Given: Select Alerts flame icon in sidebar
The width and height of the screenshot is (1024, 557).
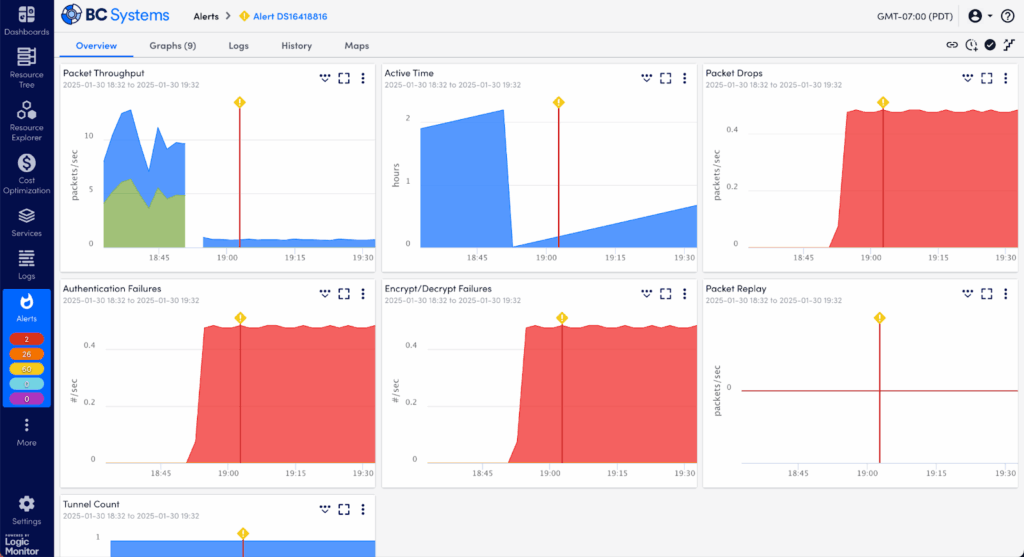Looking at the screenshot, I should [x=26, y=302].
